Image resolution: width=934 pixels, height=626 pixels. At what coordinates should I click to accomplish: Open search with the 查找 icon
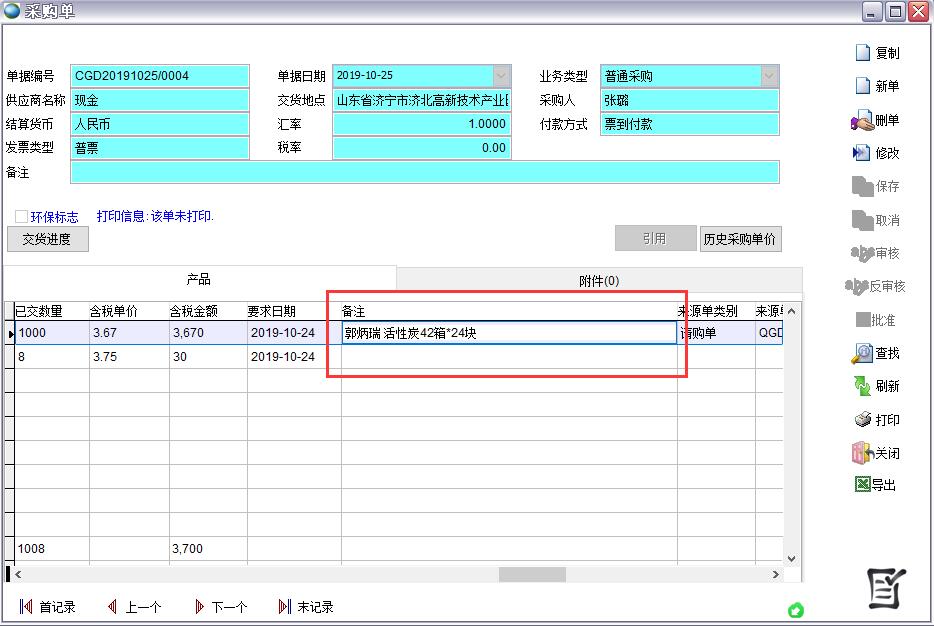tap(862, 353)
